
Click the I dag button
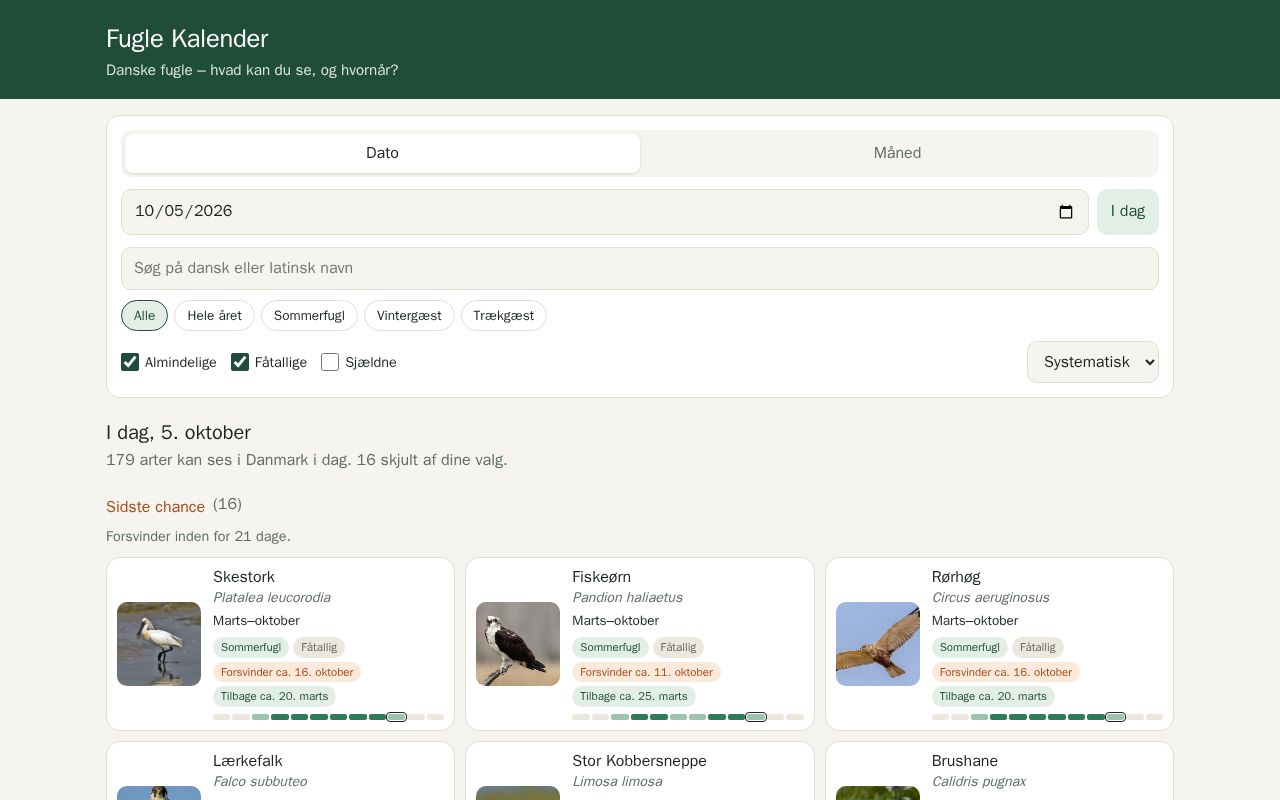pyautogui.click(x=1128, y=212)
